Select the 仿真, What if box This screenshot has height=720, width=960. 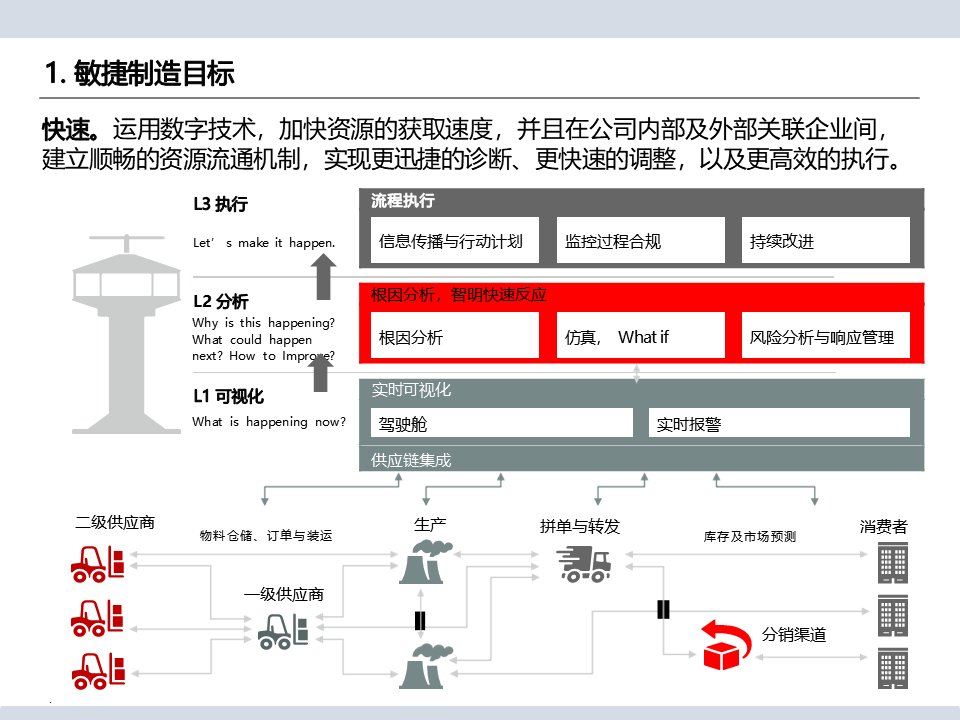[640, 336]
